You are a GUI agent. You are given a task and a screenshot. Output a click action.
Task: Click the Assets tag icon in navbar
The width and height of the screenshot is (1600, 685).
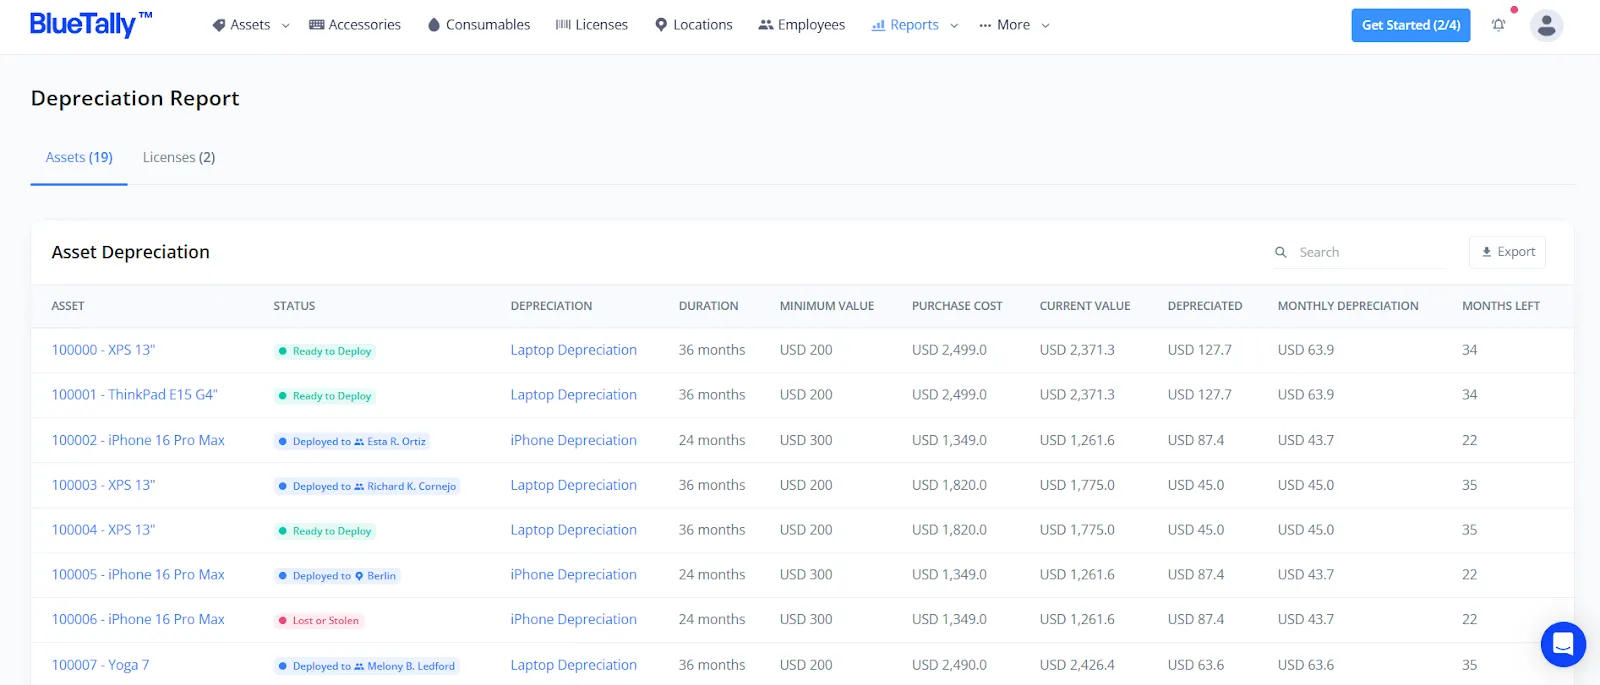[x=219, y=25]
